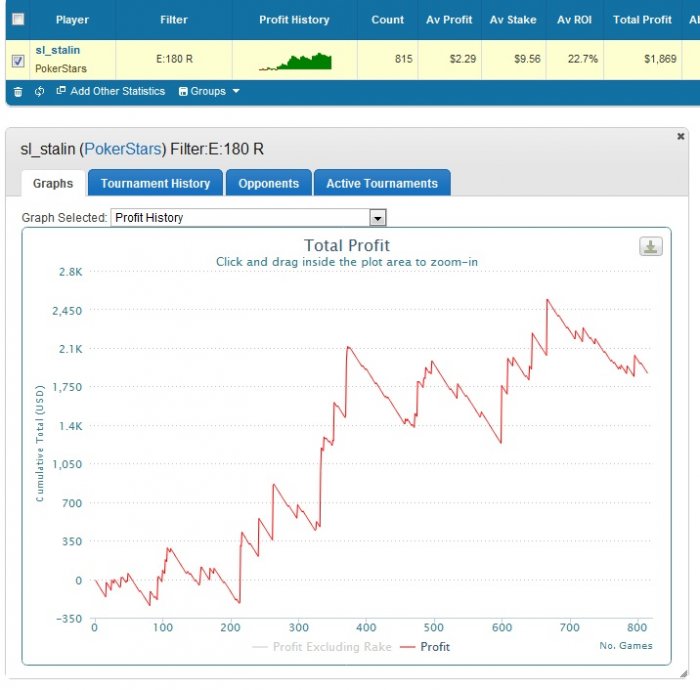The width and height of the screenshot is (700, 690).
Task: Sort by Total Profit column header
Action: 642,20
